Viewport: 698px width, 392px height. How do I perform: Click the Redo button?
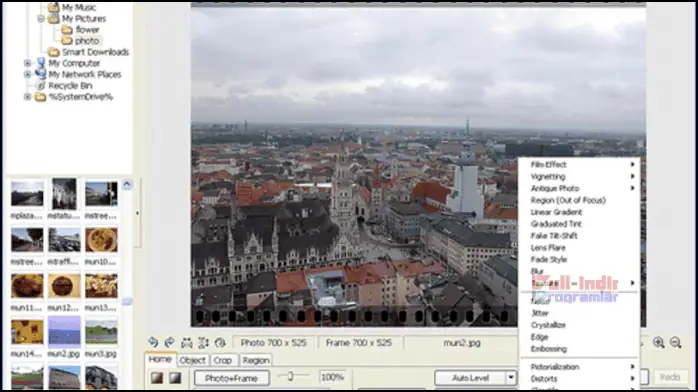coord(670,377)
